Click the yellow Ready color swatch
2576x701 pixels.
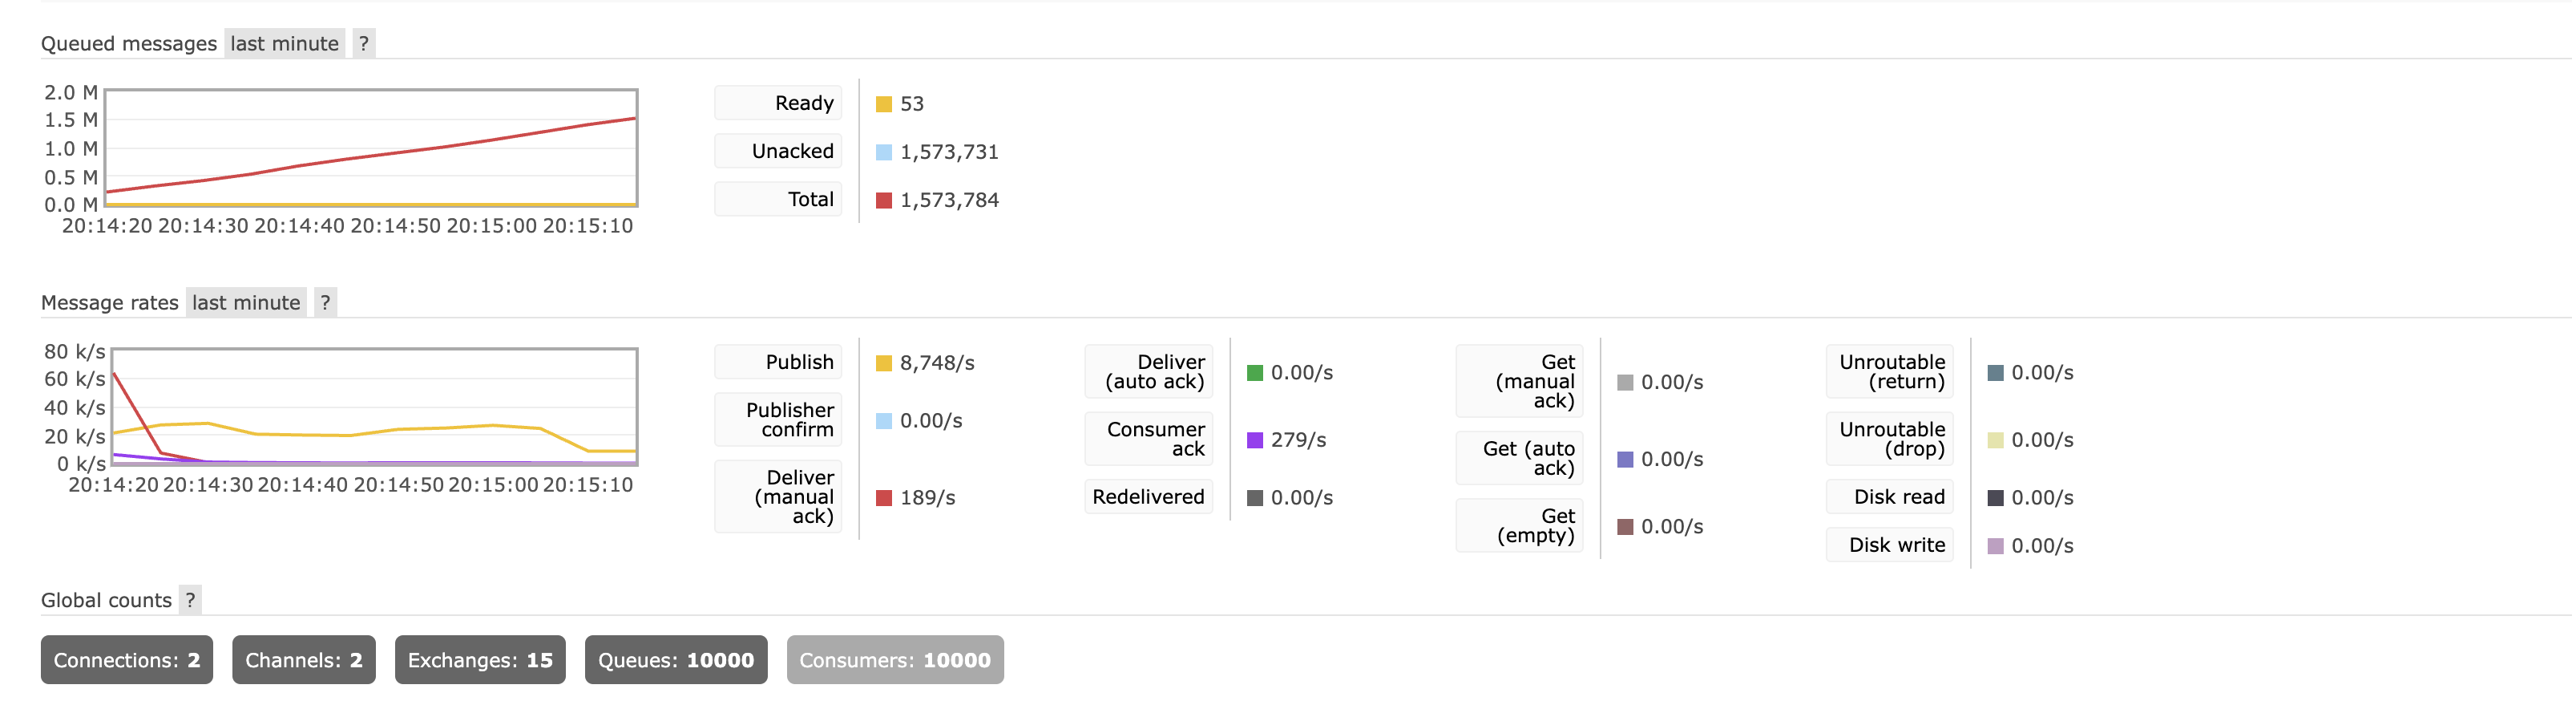pyautogui.click(x=884, y=104)
